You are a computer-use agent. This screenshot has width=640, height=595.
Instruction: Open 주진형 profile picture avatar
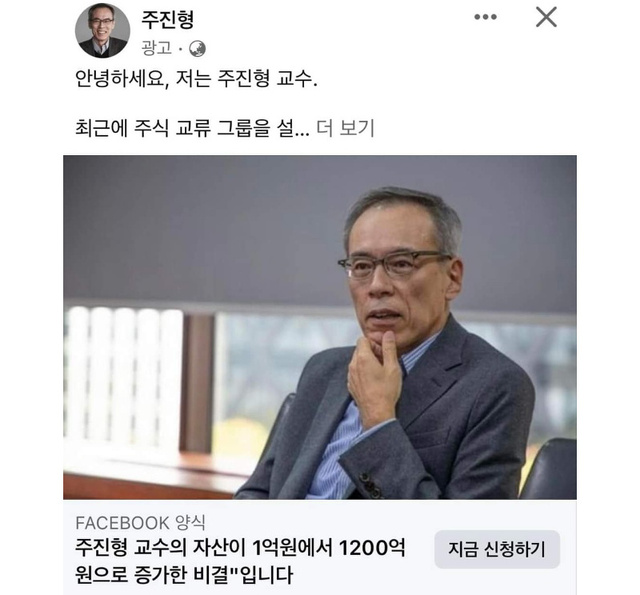point(102,31)
